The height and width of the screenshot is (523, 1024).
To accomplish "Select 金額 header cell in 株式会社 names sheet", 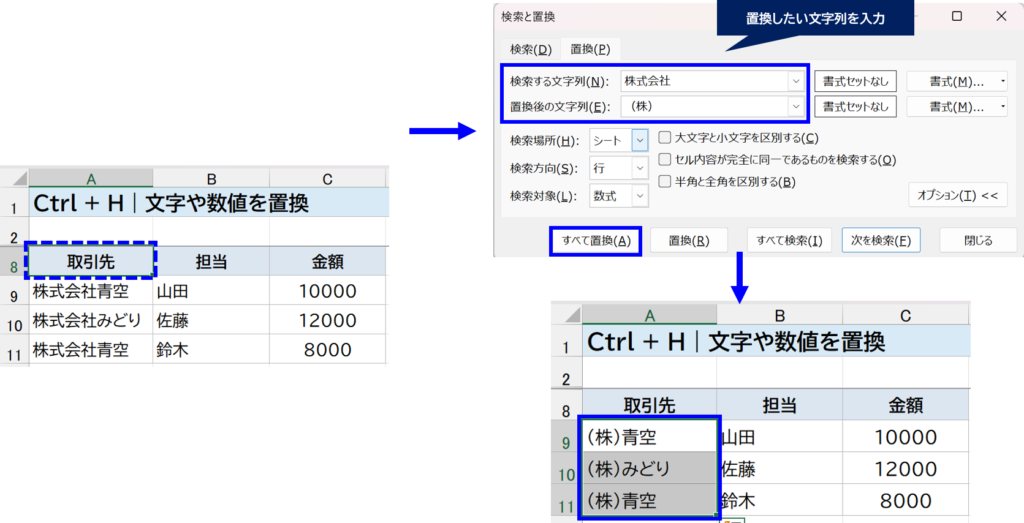I will (x=328, y=261).
